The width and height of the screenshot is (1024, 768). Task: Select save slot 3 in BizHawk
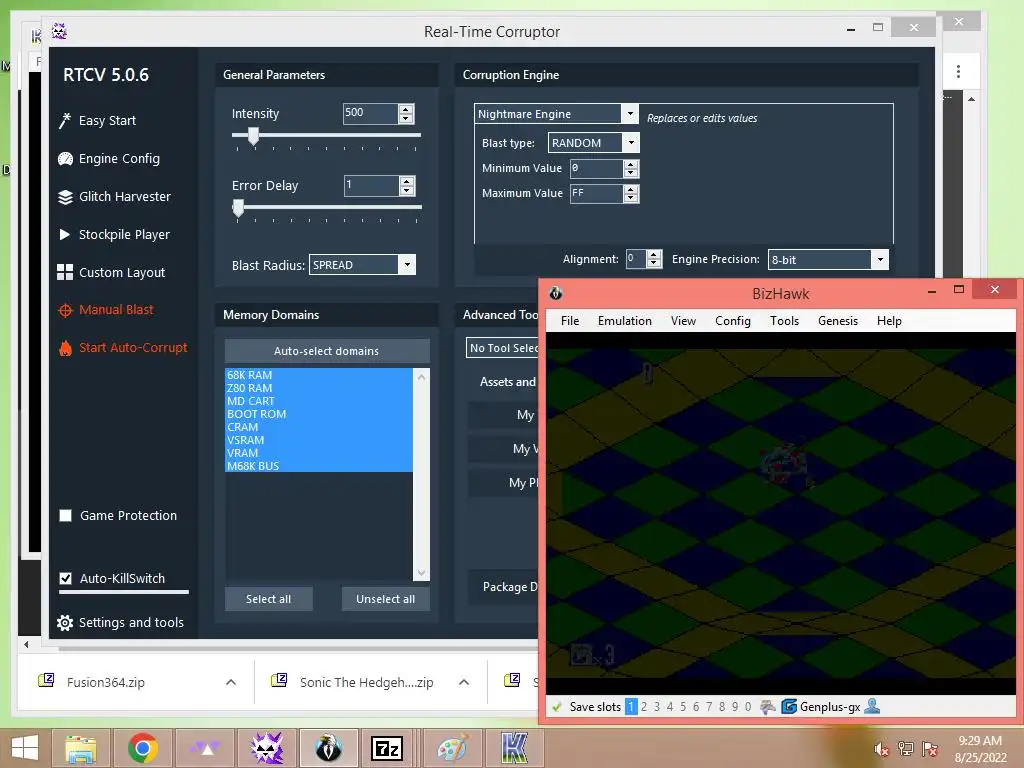[x=657, y=707]
